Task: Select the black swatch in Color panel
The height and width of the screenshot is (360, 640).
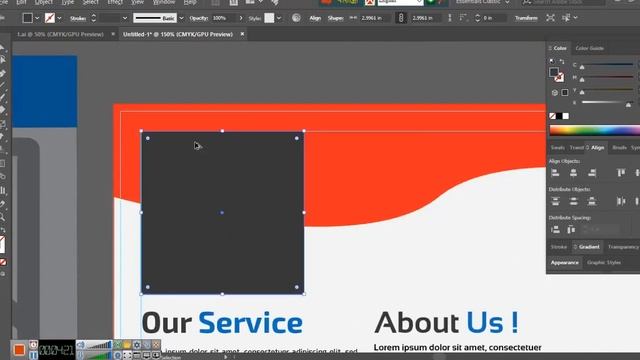Action: [559, 116]
